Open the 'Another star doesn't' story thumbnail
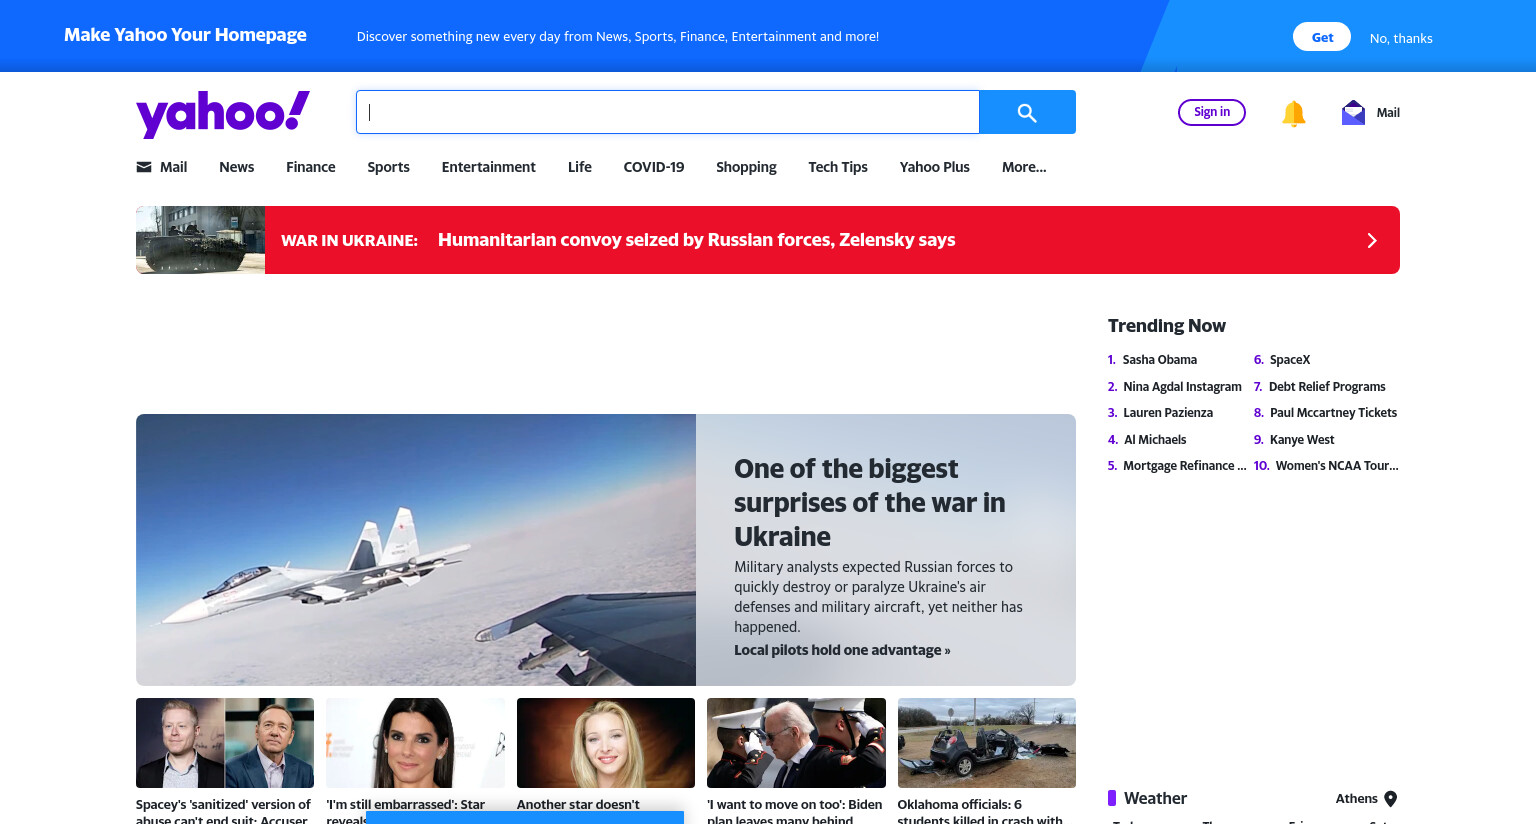 (x=606, y=743)
